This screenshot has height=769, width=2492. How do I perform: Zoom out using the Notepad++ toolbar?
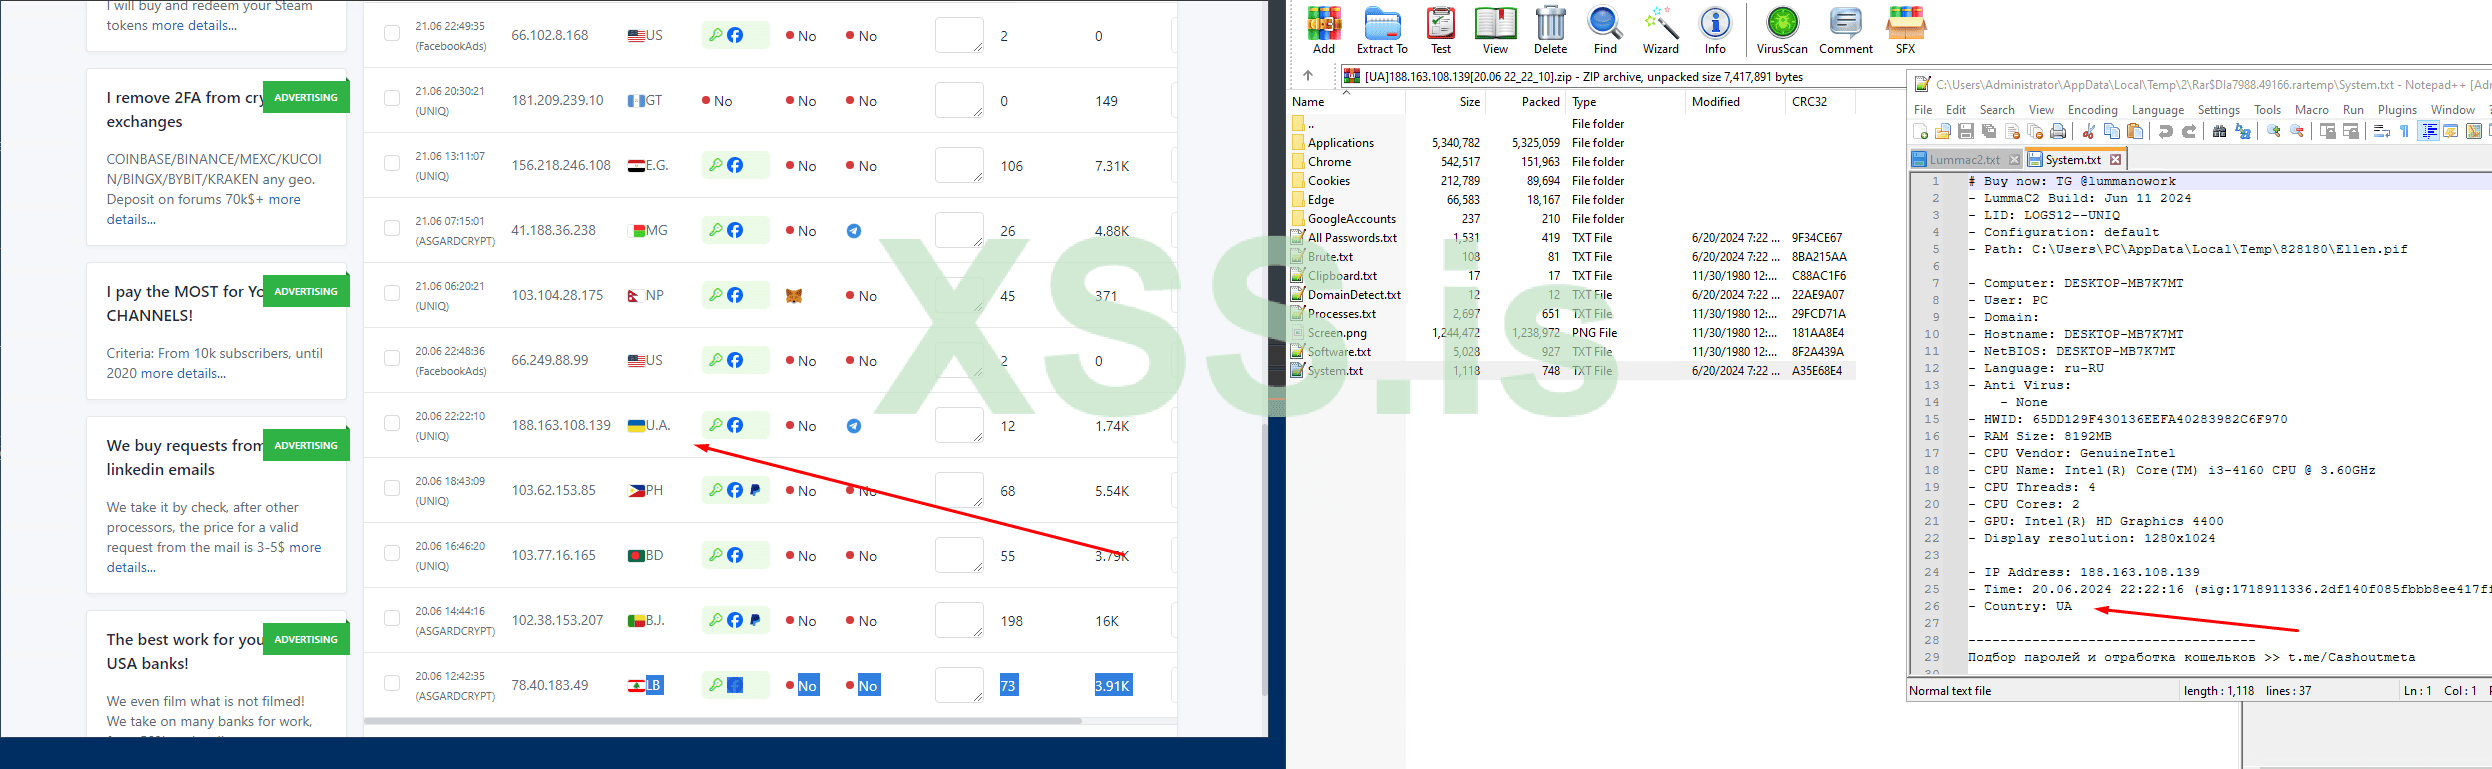[2297, 132]
